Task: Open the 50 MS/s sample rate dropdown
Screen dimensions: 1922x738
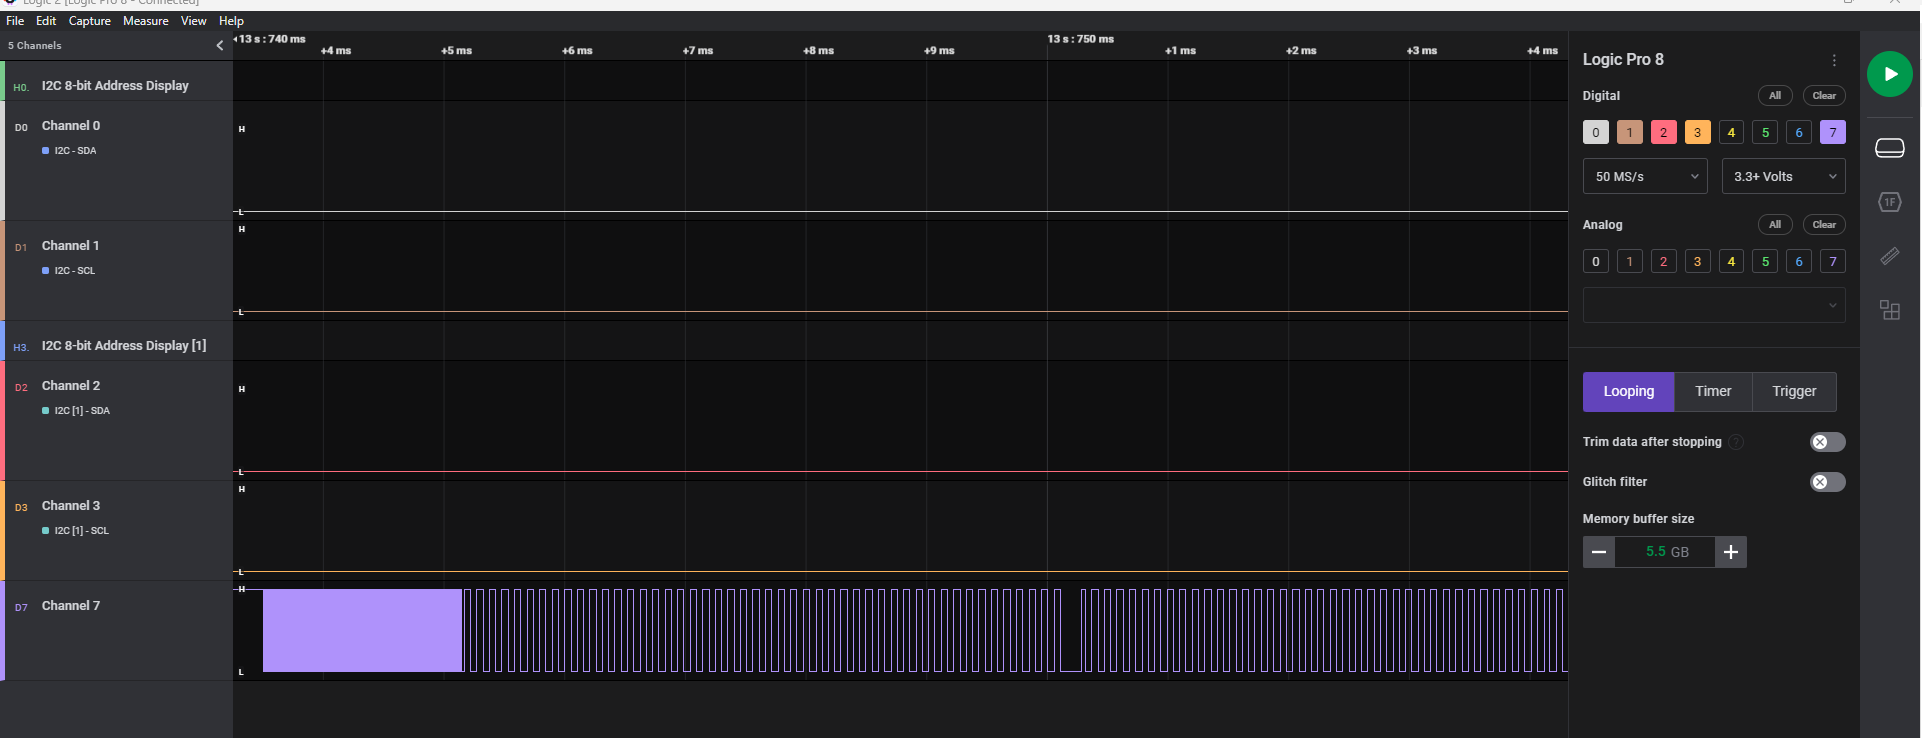Action: [1645, 176]
